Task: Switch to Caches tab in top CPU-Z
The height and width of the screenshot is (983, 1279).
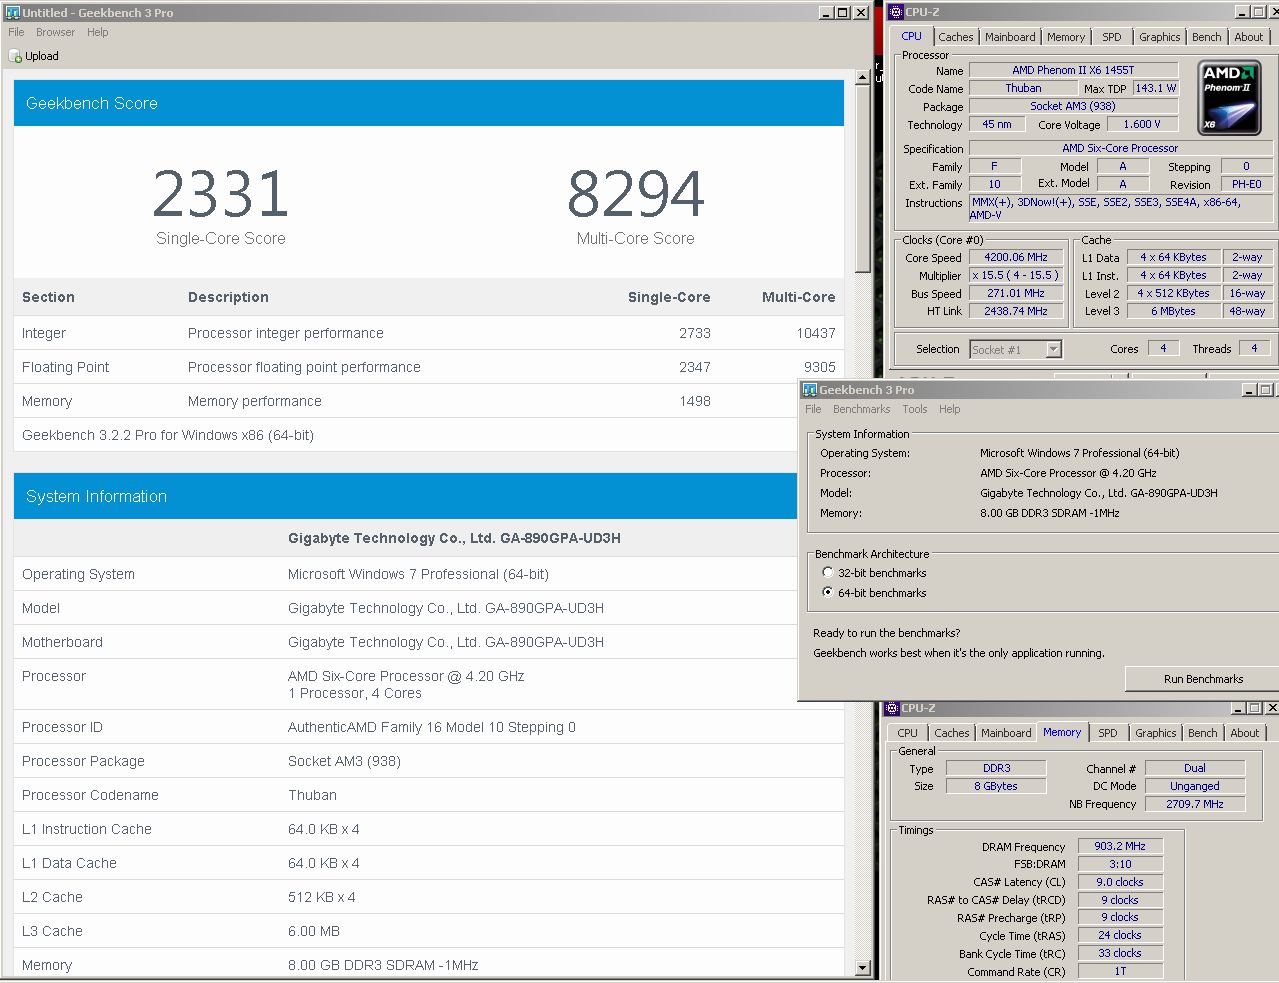Action: point(955,37)
